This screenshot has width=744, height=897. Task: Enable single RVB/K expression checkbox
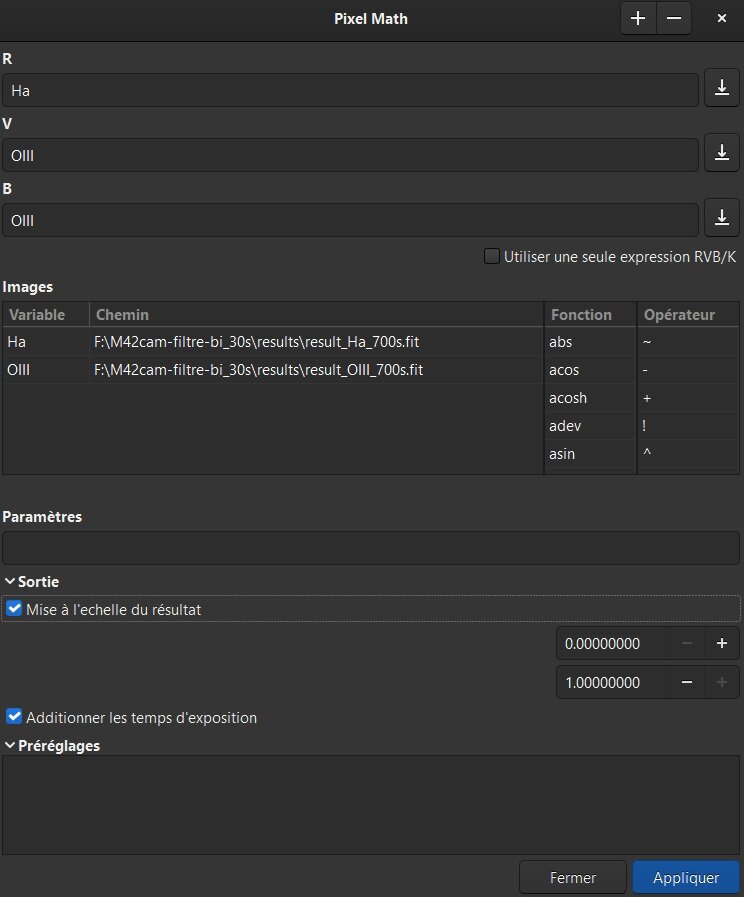pyautogui.click(x=492, y=256)
